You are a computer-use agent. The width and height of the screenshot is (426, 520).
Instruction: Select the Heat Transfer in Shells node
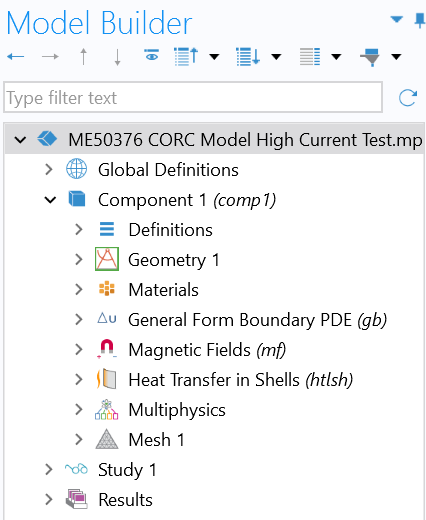(x=241, y=380)
